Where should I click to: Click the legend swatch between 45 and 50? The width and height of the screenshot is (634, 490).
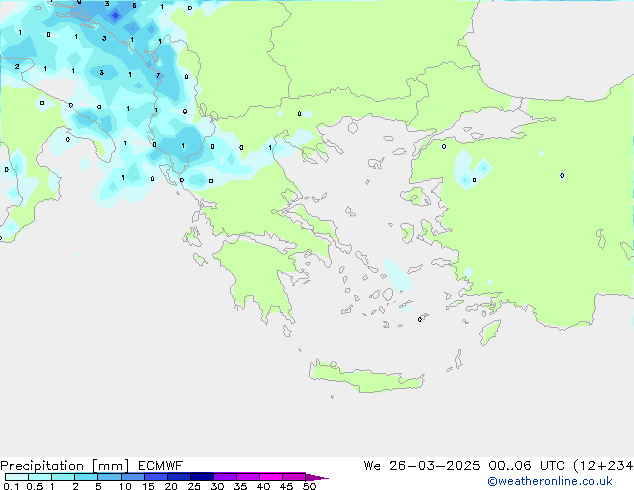pyautogui.click(x=294, y=477)
